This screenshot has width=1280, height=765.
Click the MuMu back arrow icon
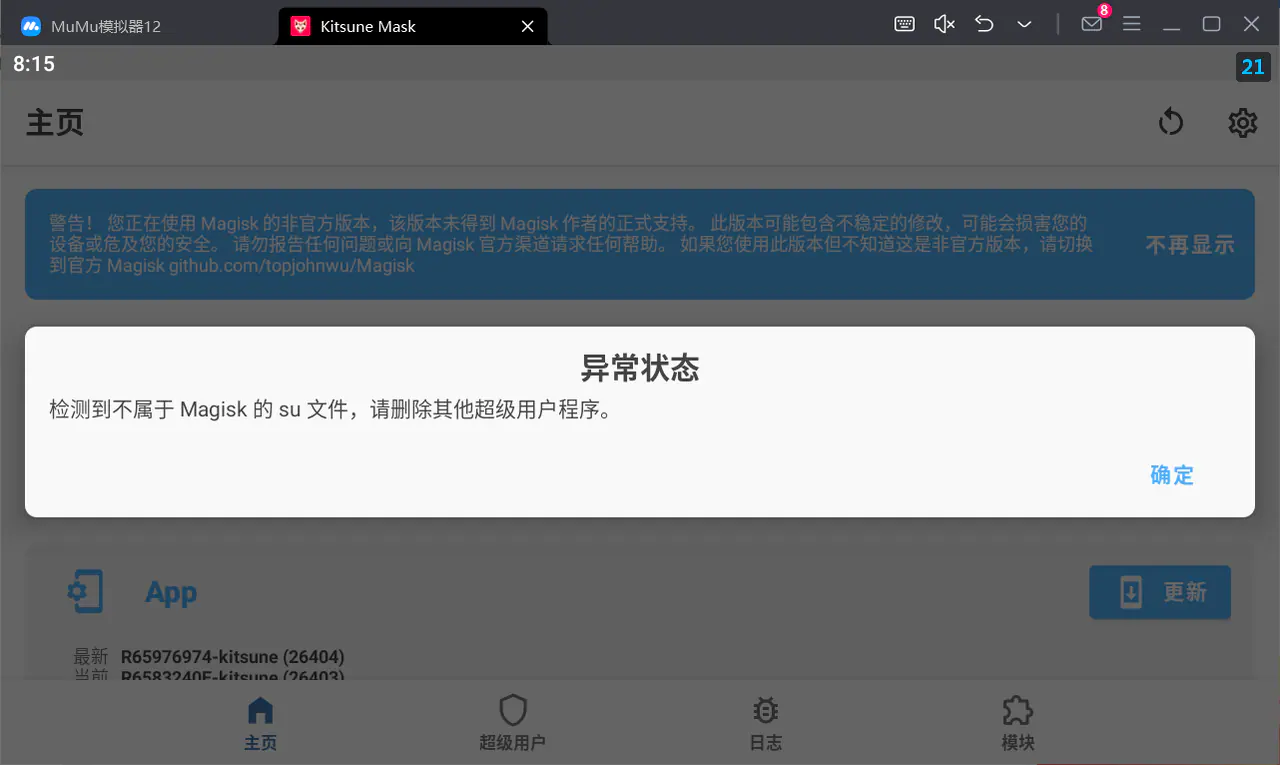pyautogui.click(x=984, y=24)
